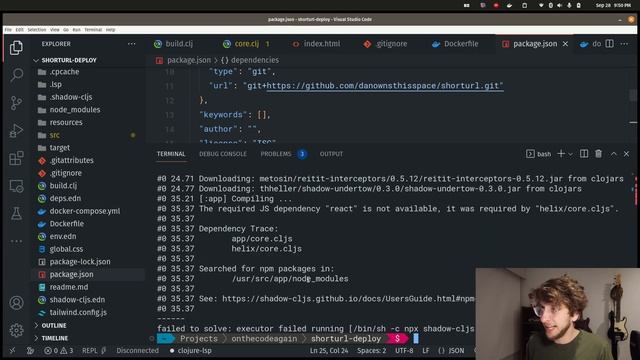Expand the resources folder
Image resolution: width=640 pixels, height=360 pixels.
point(66,122)
